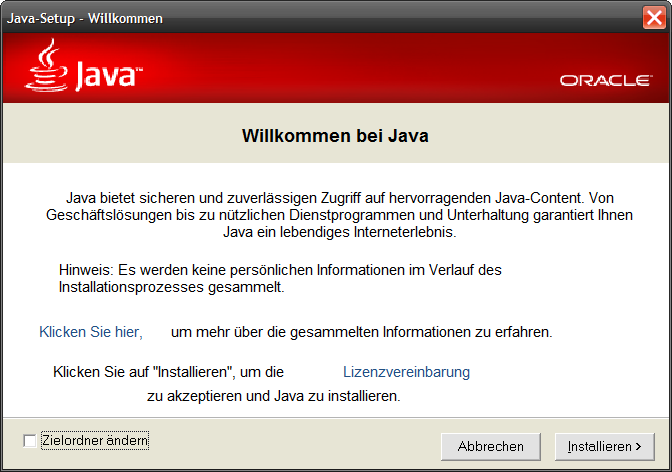Click the "Willkommen bei Java" heading
The height and width of the screenshot is (472, 672).
click(x=335, y=135)
